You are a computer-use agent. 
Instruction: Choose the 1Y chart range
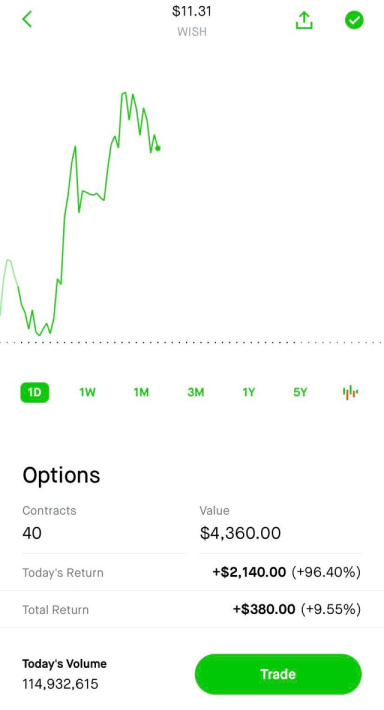(249, 392)
